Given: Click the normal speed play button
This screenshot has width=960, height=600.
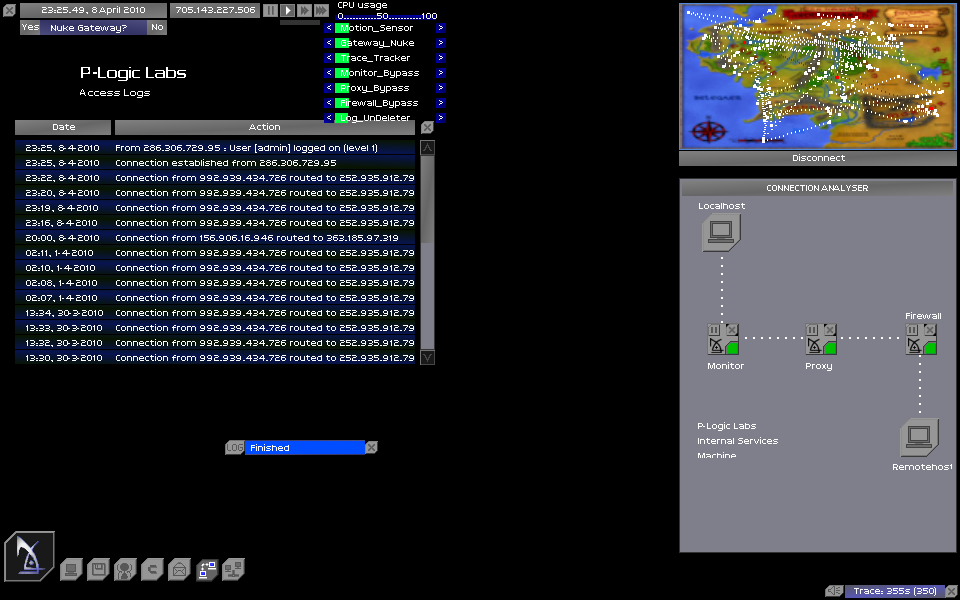Looking at the screenshot, I should coord(287,10).
